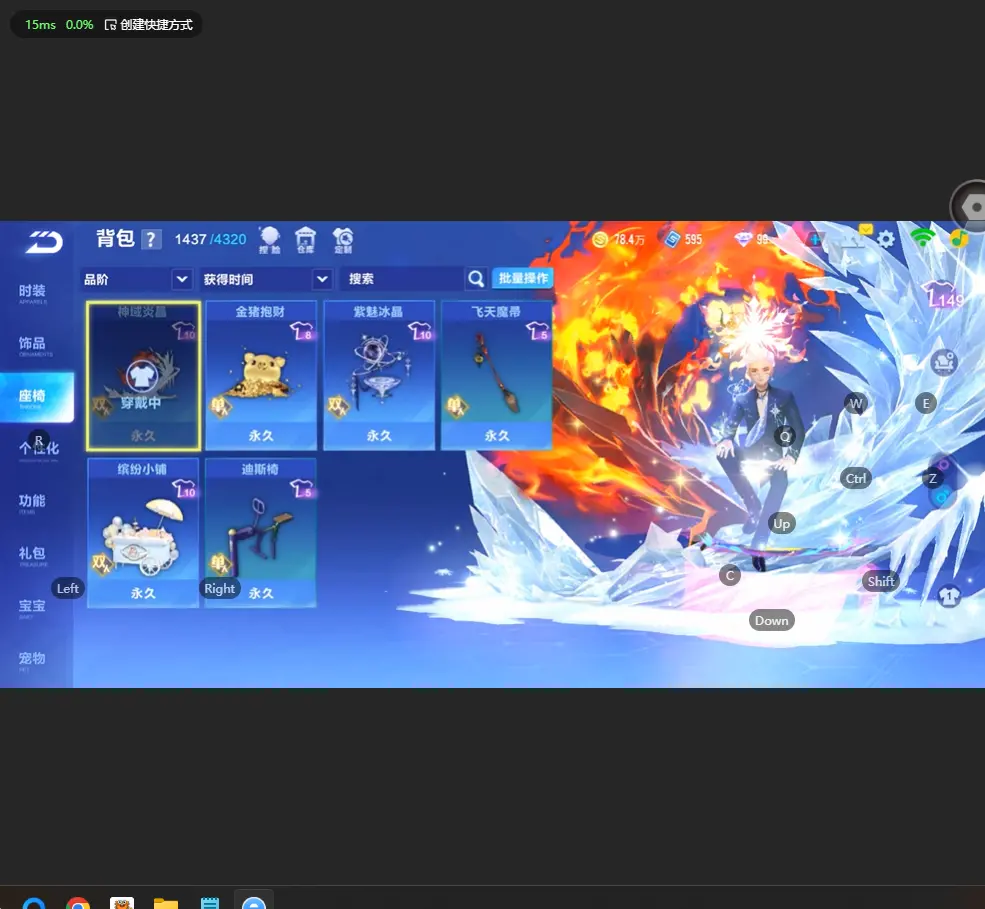The image size is (985, 909).
Task: Select the 迪斯椅 chair seat card
Action: (261, 533)
